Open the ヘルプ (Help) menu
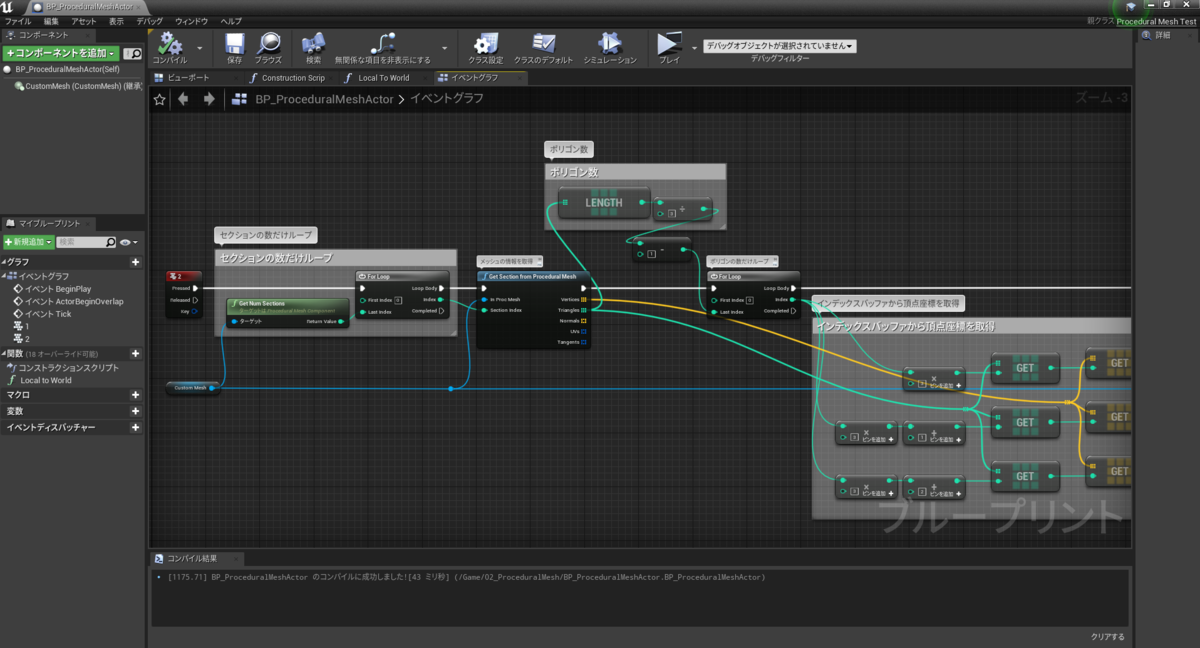Image resolution: width=1200 pixels, height=648 pixels. tap(231, 21)
